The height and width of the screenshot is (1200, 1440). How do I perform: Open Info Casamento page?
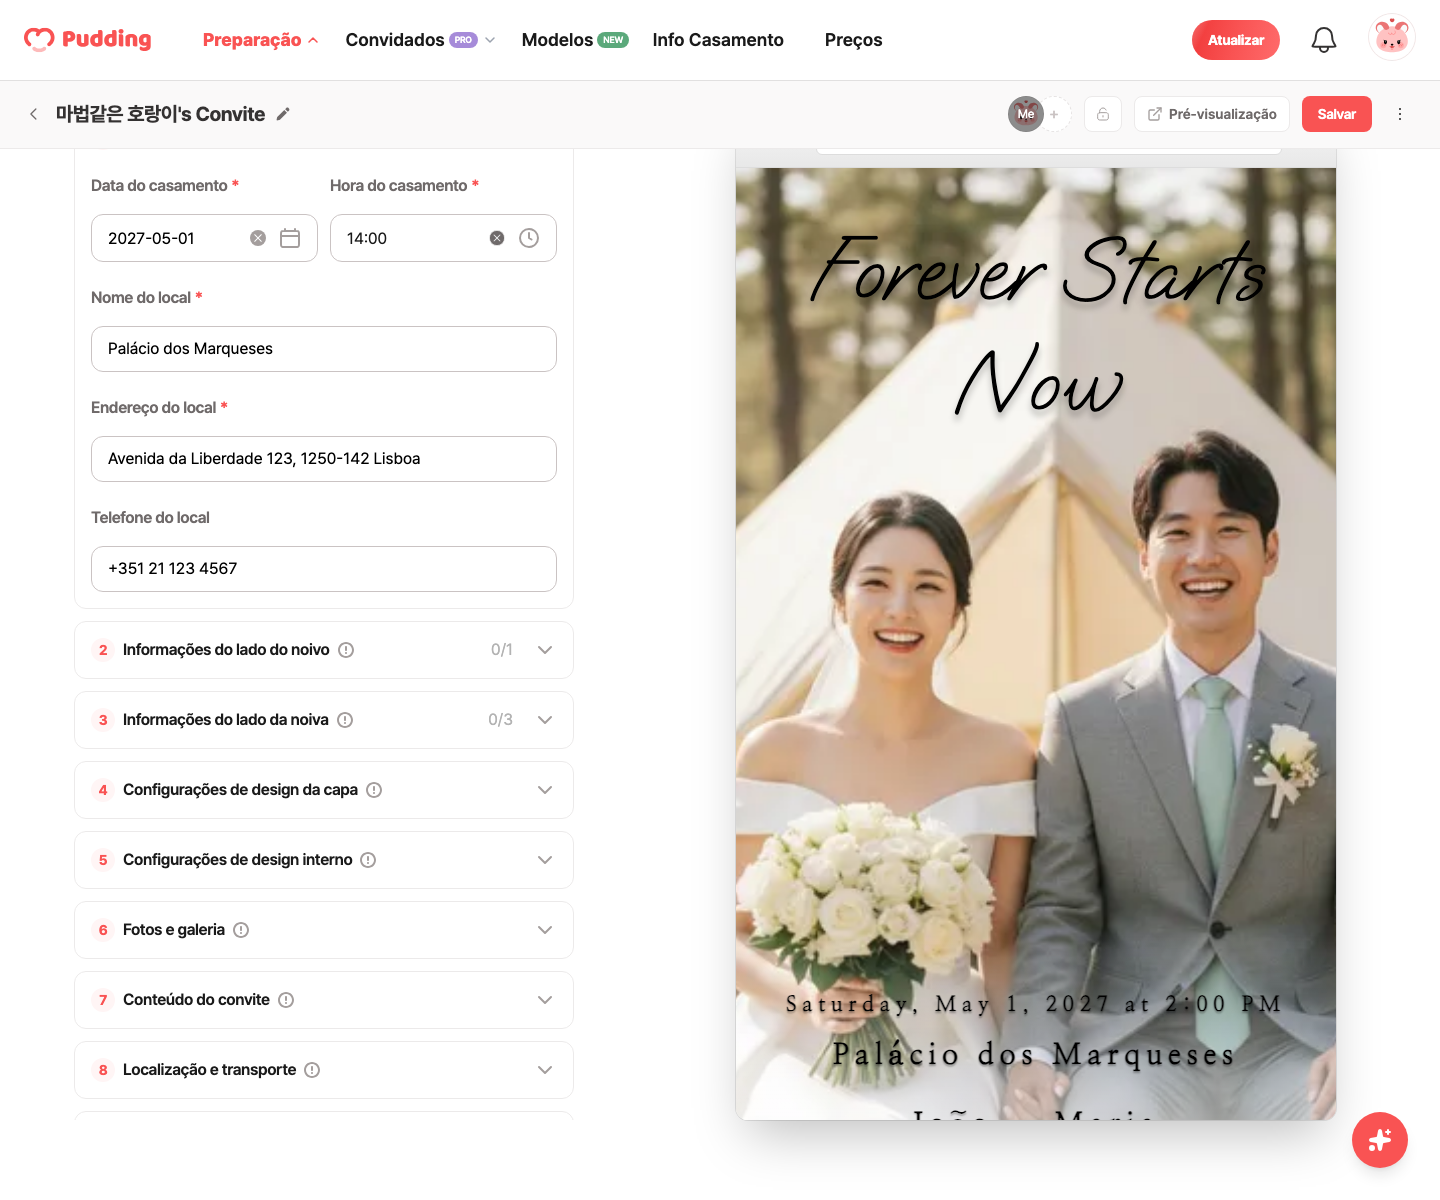coord(718,40)
